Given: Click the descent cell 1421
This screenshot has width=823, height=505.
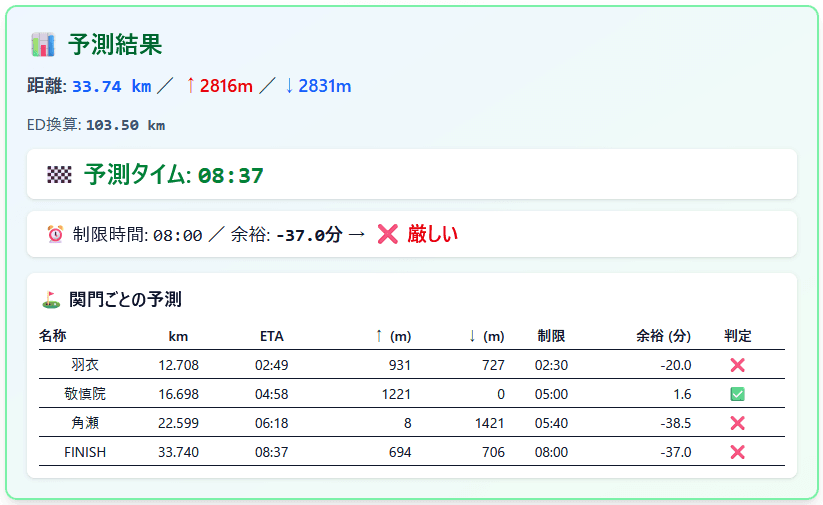Looking at the screenshot, I should pyautogui.click(x=490, y=423).
